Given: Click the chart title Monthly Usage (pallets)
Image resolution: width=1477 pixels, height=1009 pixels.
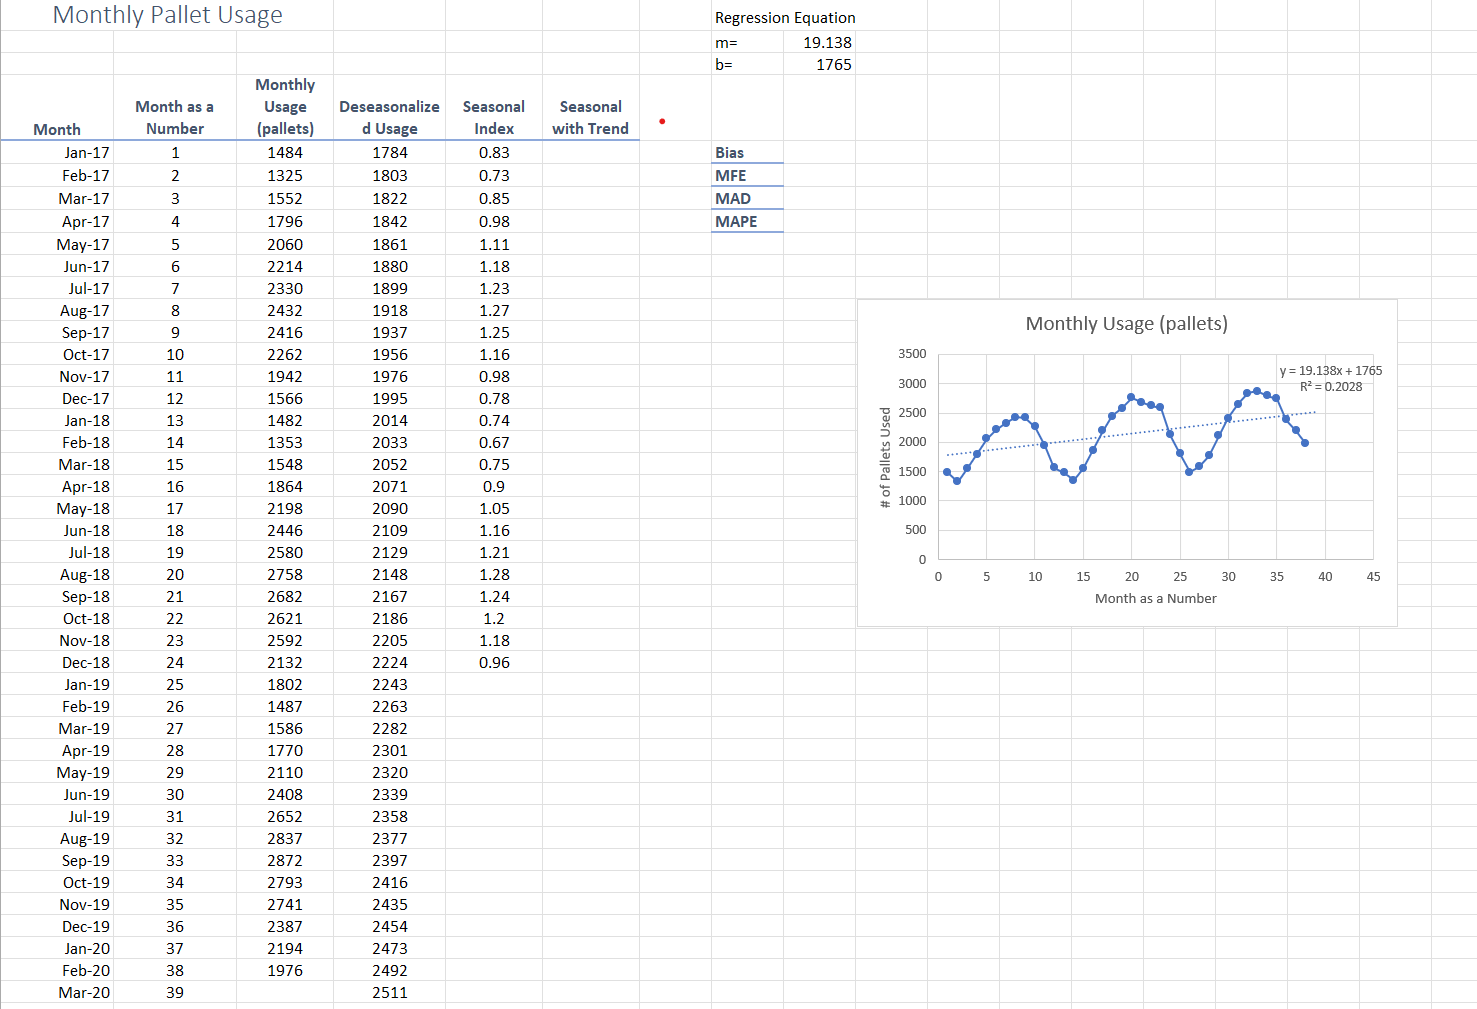Looking at the screenshot, I should click(x=1127, y=324).
